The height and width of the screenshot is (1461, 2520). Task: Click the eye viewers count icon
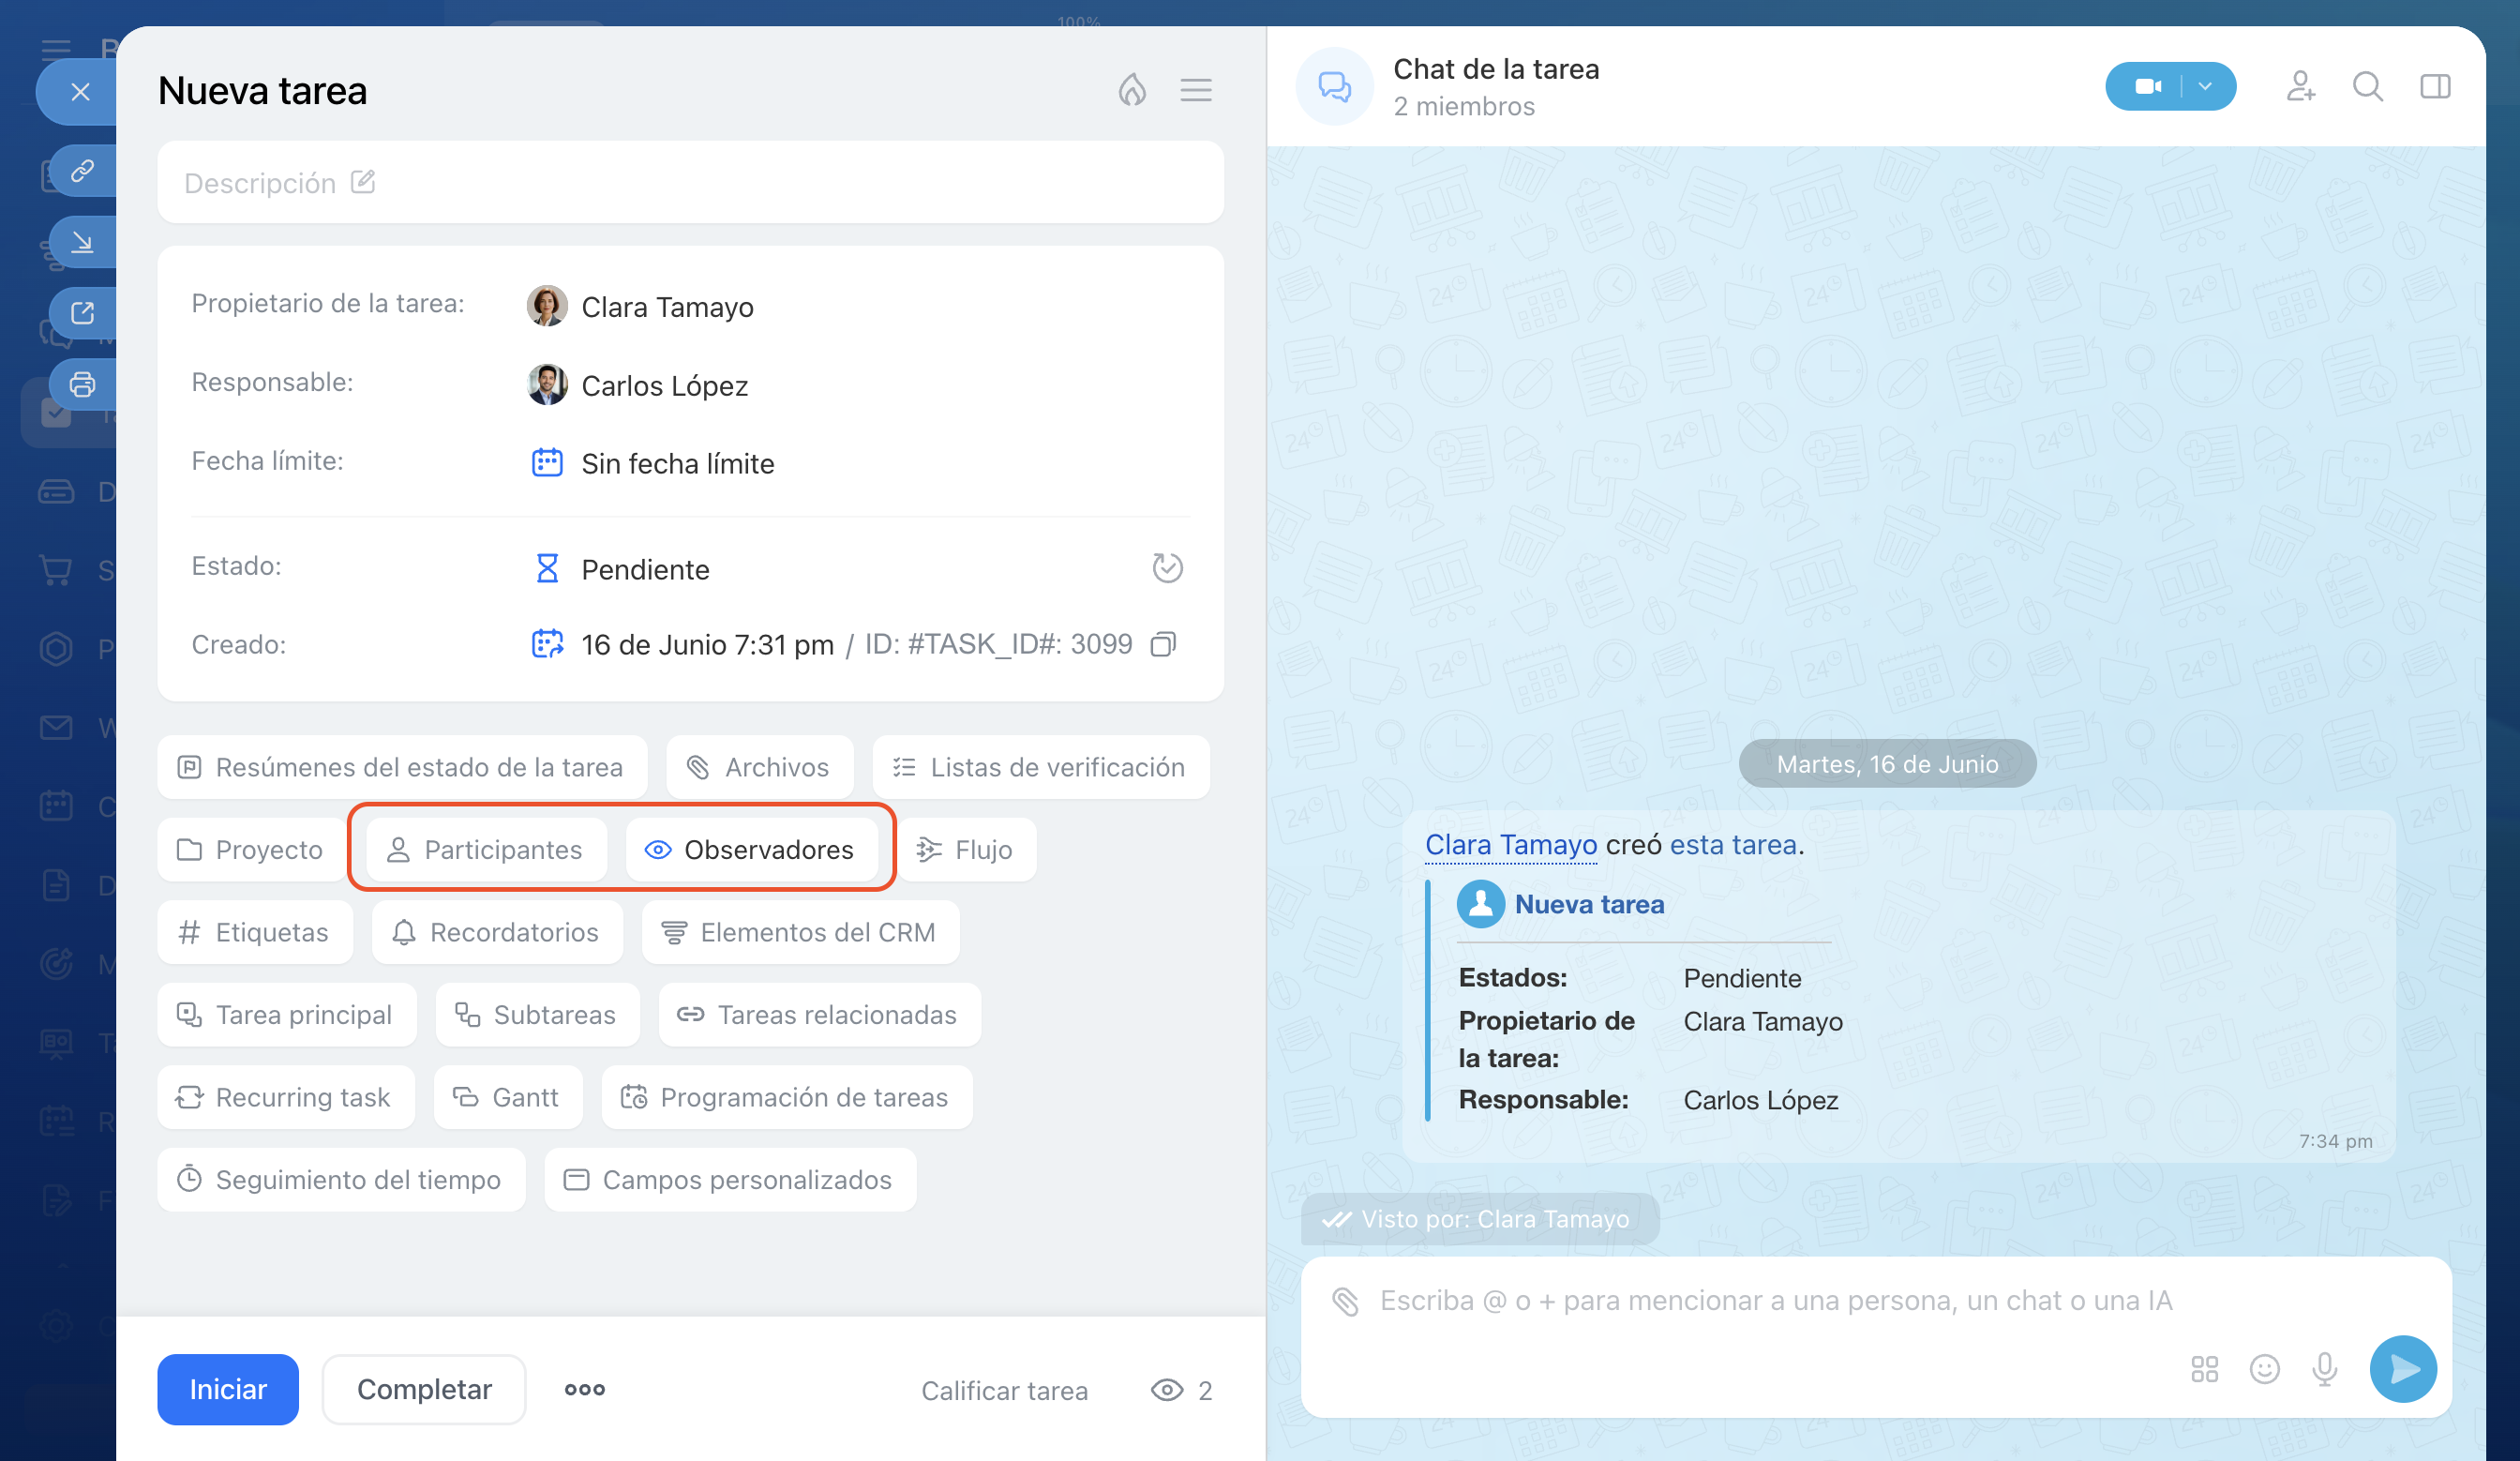tap(1167, 1390)
